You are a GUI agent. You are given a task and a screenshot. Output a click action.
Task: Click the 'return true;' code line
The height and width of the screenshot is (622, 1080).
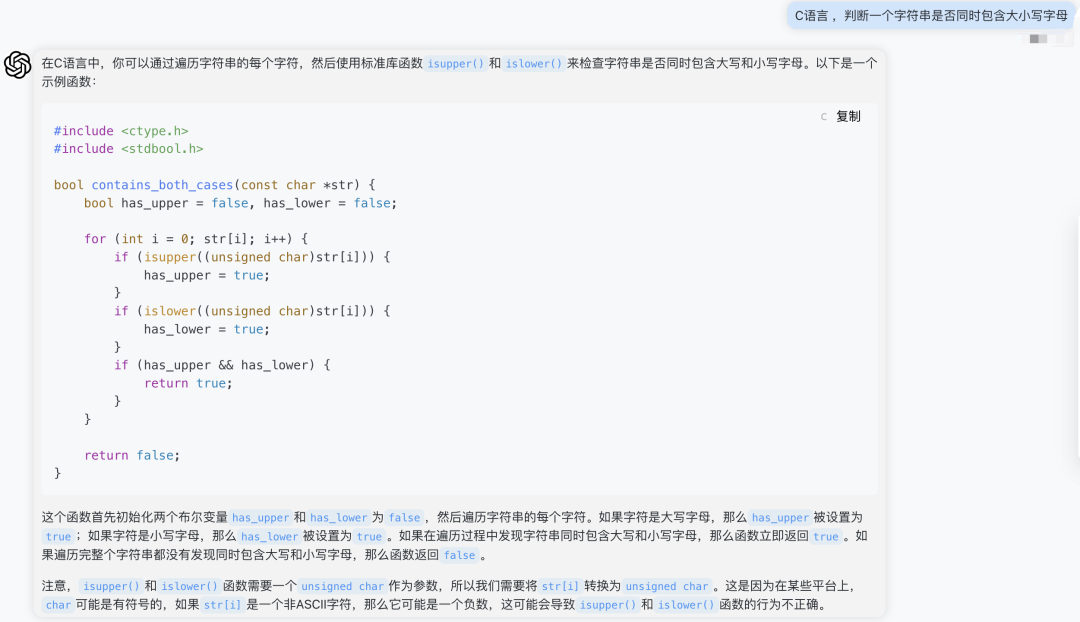[188, 383]
